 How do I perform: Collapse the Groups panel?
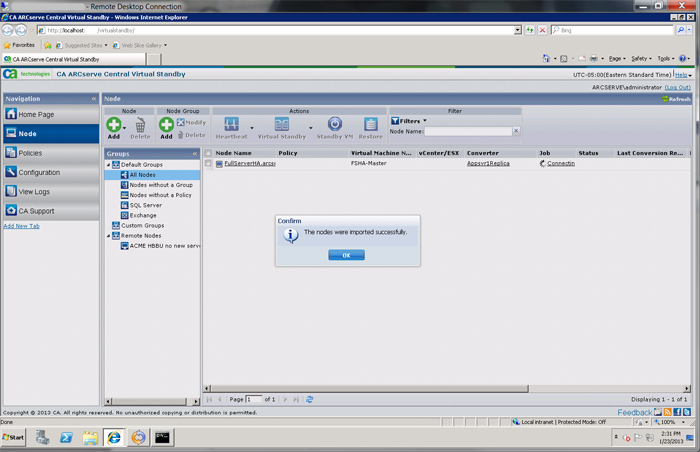point(195,154)
